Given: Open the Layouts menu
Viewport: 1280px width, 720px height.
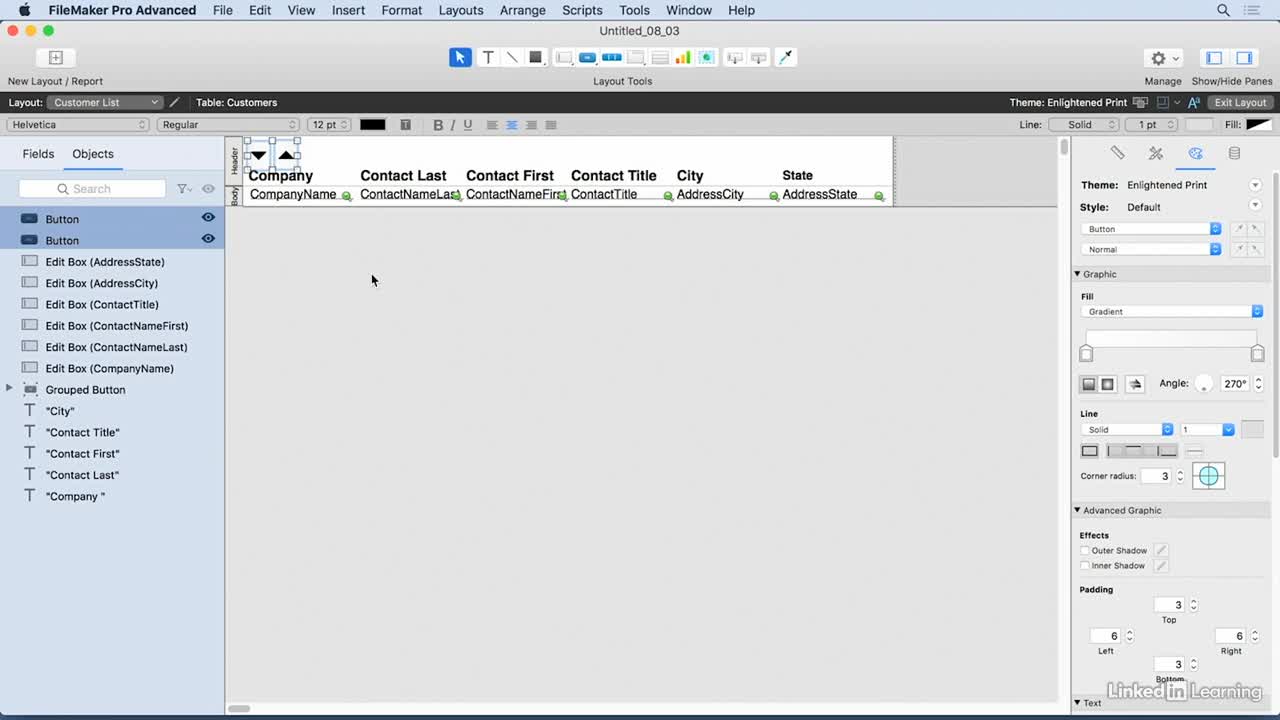Looking at the screenshot, I should click(461, 10).
